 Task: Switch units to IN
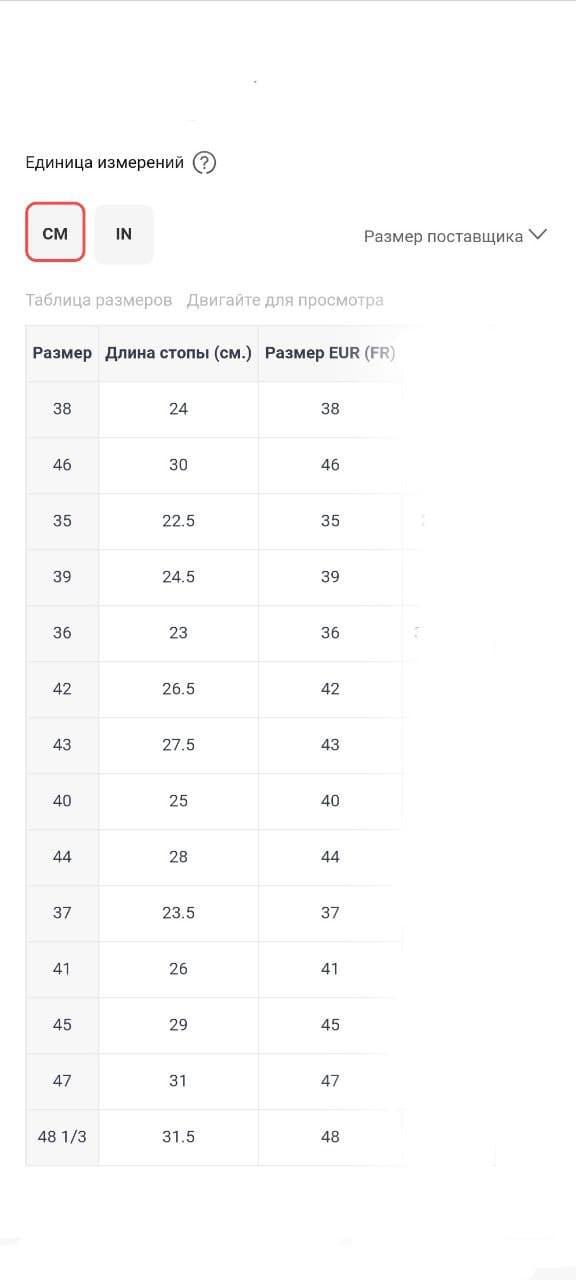pyautogui.click(x=124, y=234)
